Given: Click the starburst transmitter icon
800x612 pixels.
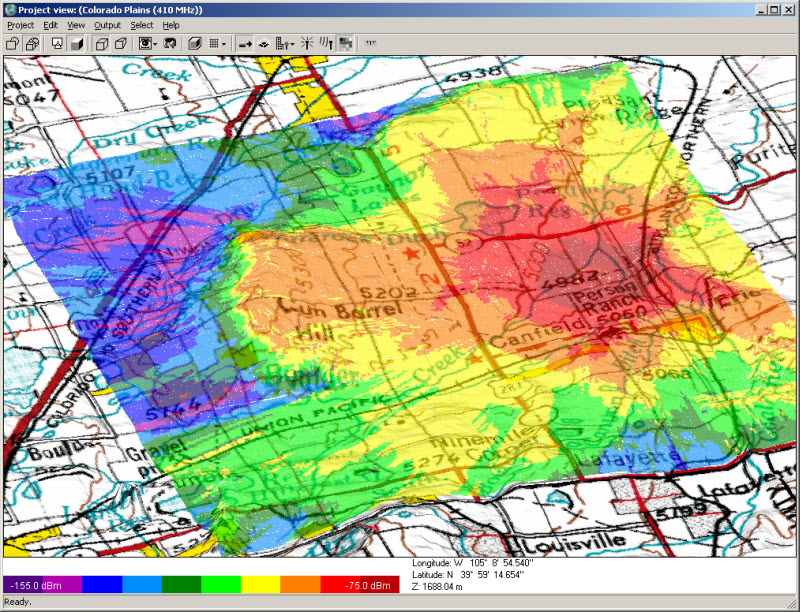Looking at the screenshot, I should point(307,43).
